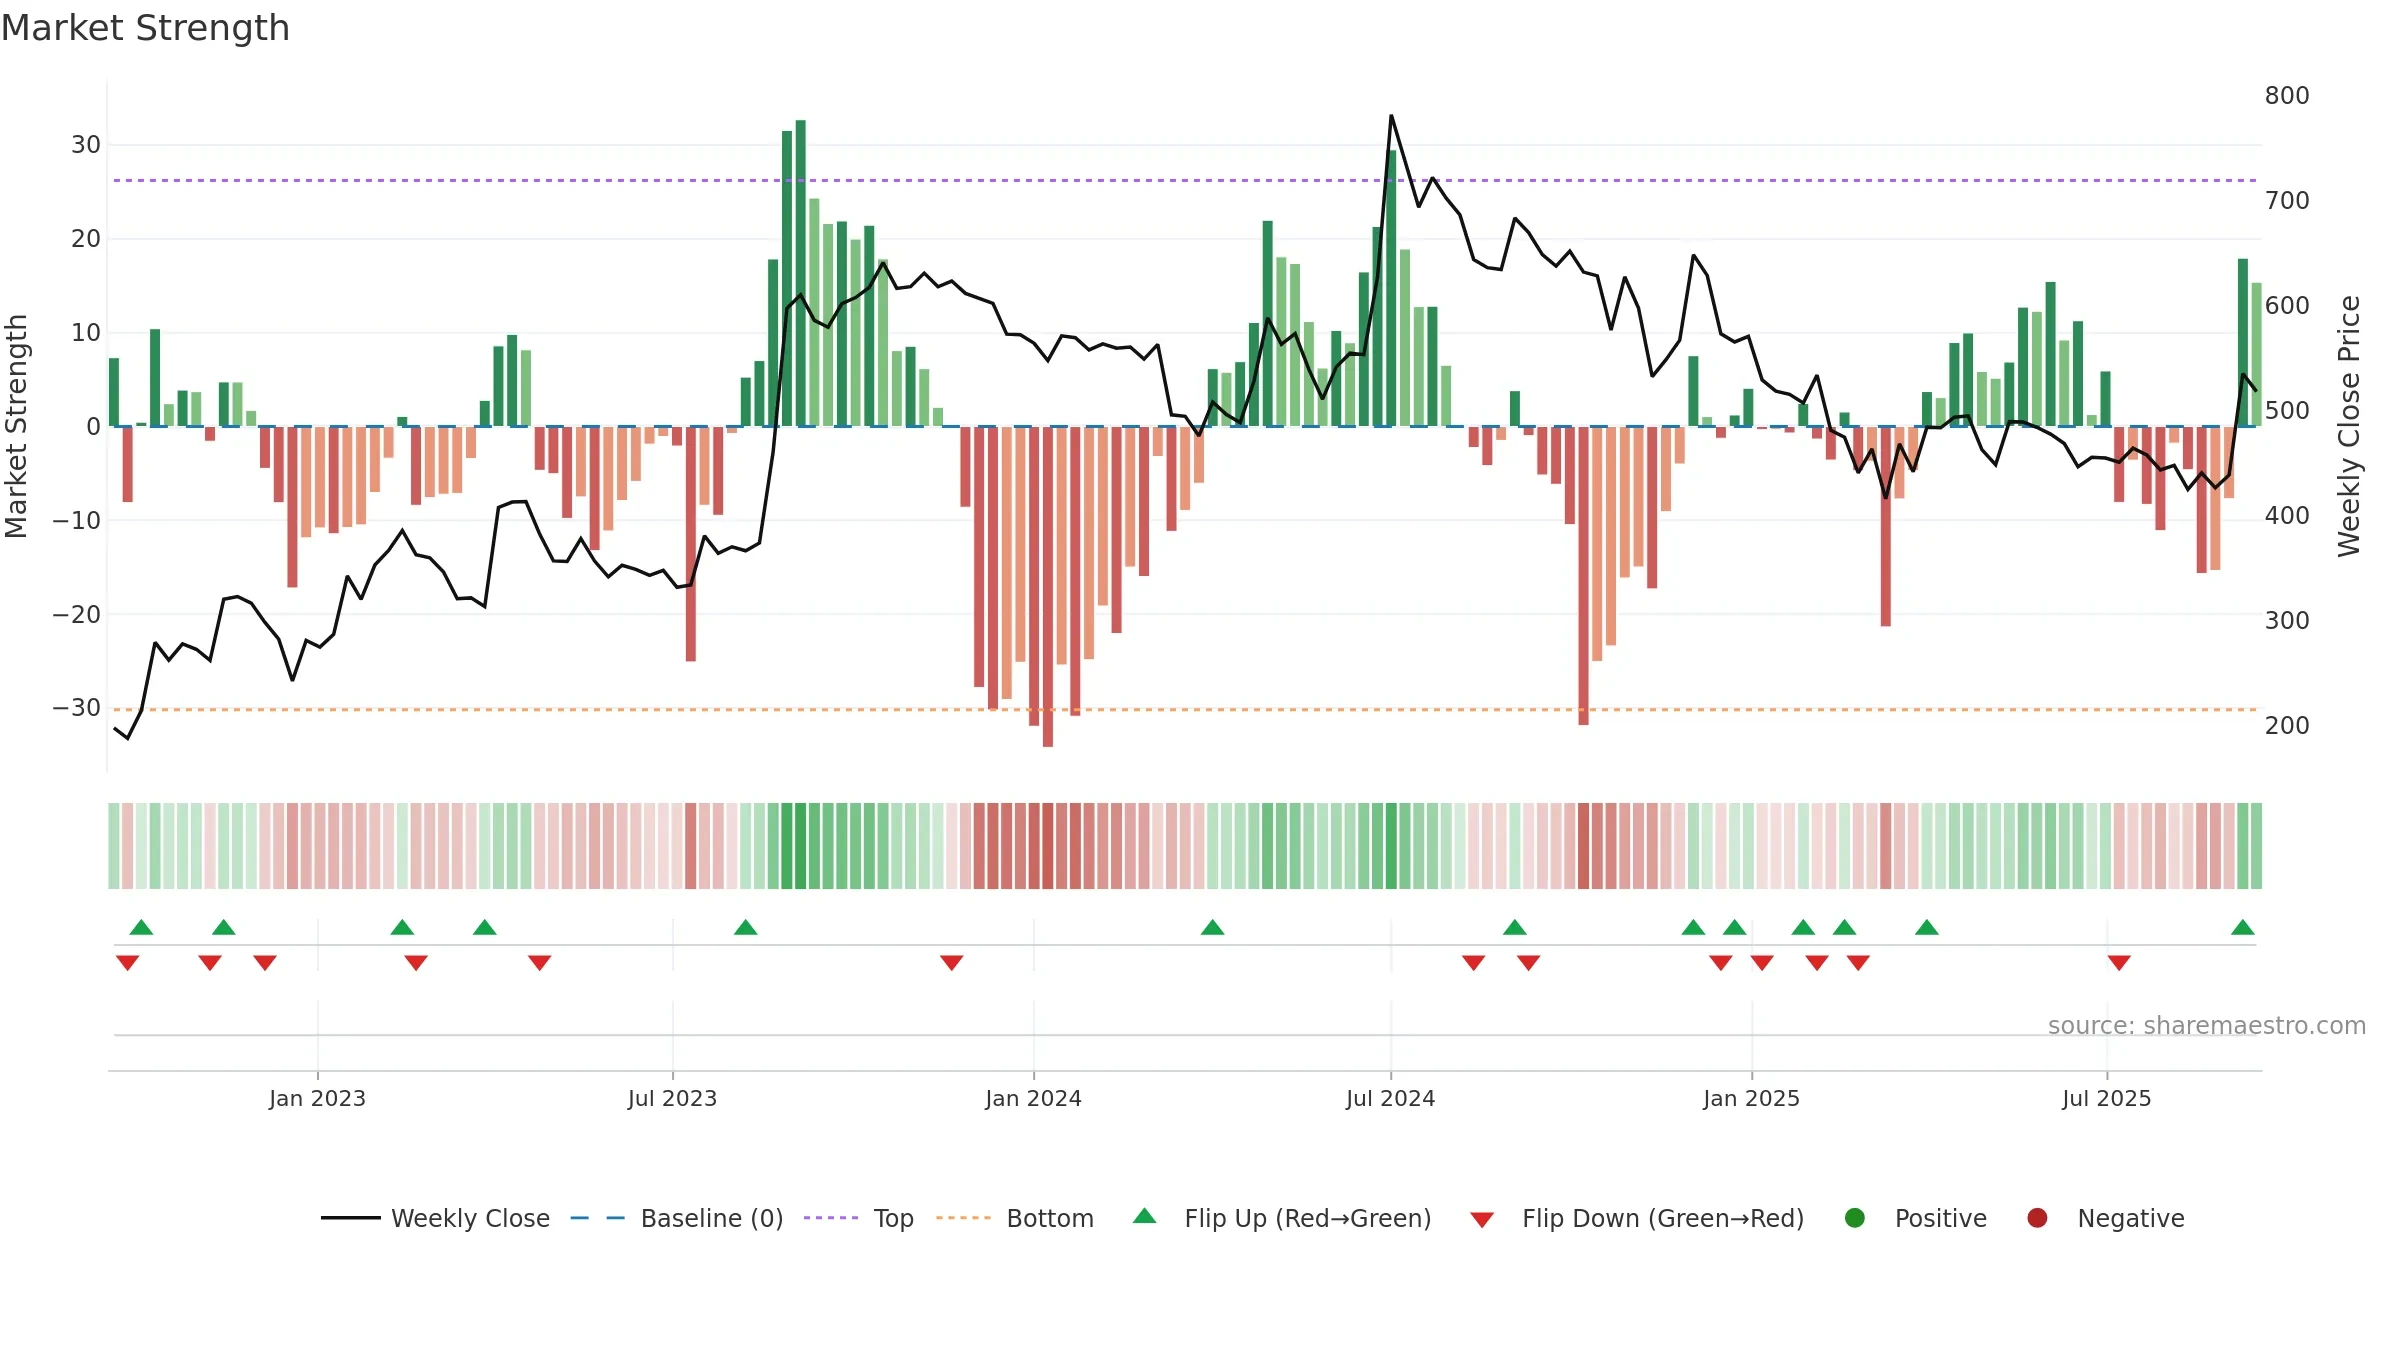This screenshot has height=1350, width=2400.
Task: Click the 300 tick on the price axis
Action: (2287, 620)
